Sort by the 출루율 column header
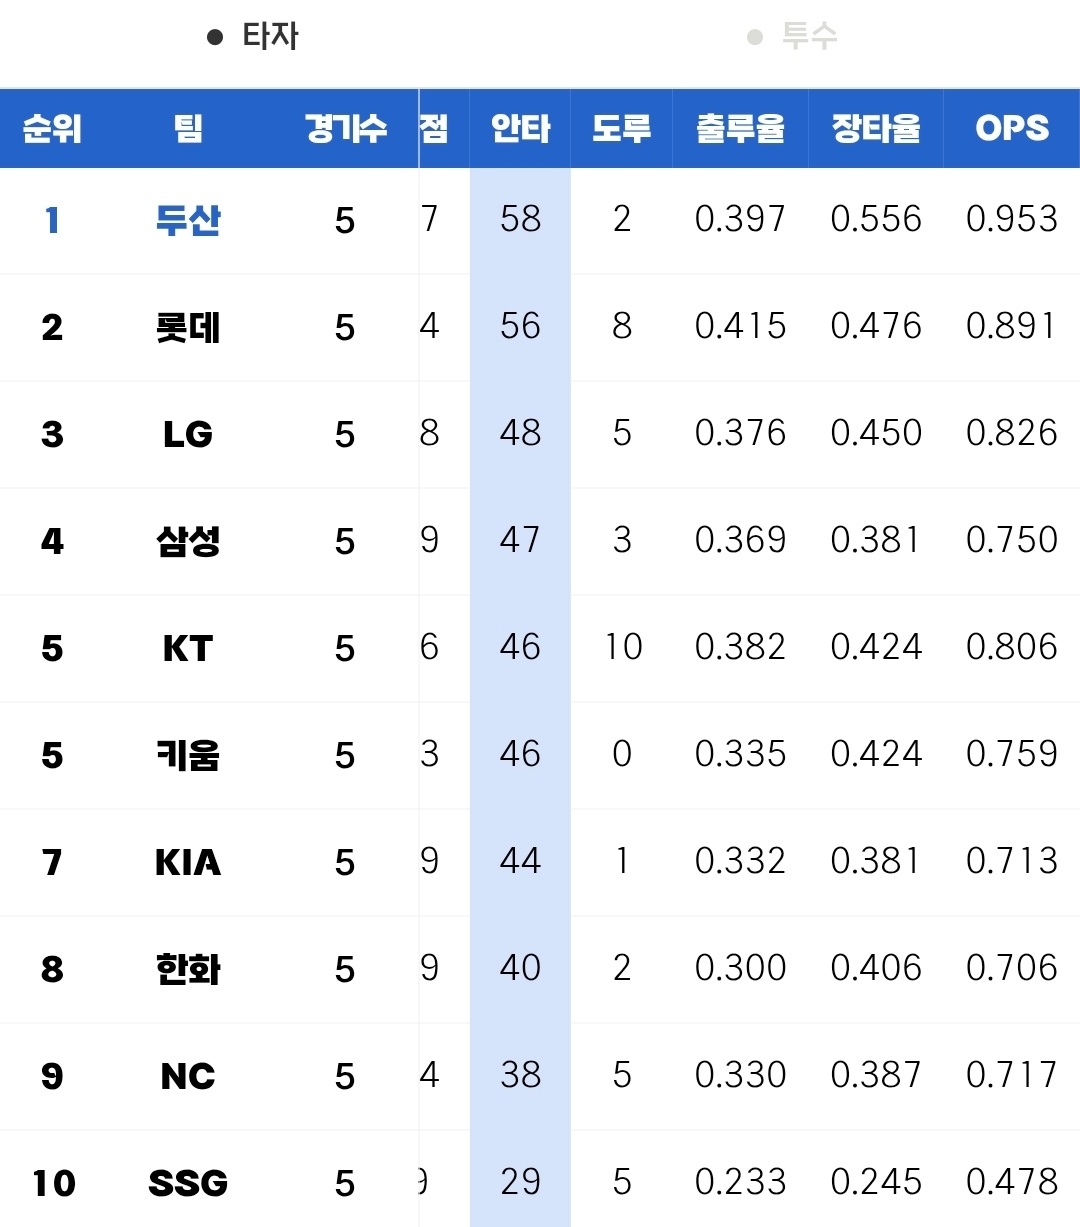1080x1227 pixels. pos(740,129)
